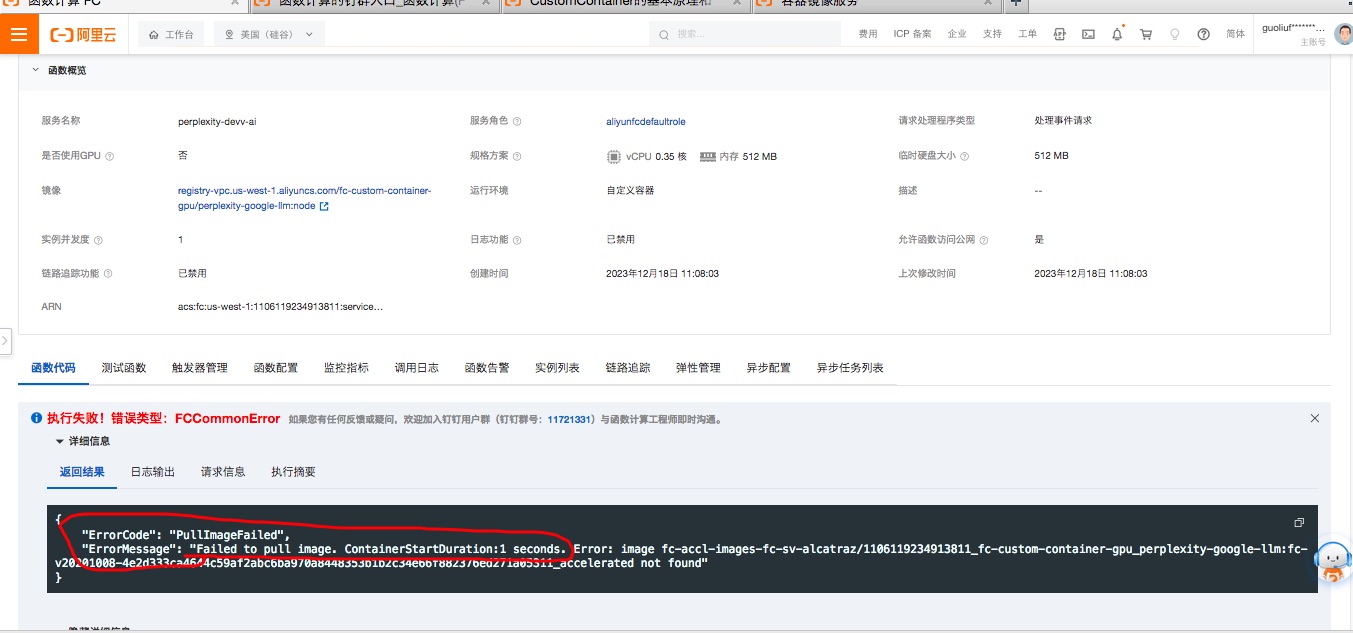Open the 费用 menu
Viewport: 1353px width, 633px height.
point(868,34)
